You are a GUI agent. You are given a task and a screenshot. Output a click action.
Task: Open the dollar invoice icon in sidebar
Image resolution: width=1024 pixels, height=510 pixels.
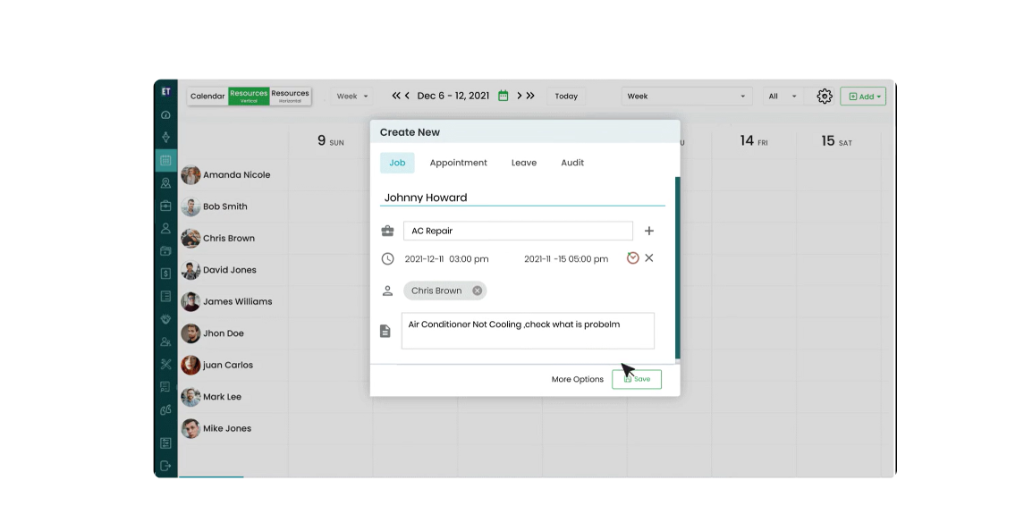click(166, 274)
